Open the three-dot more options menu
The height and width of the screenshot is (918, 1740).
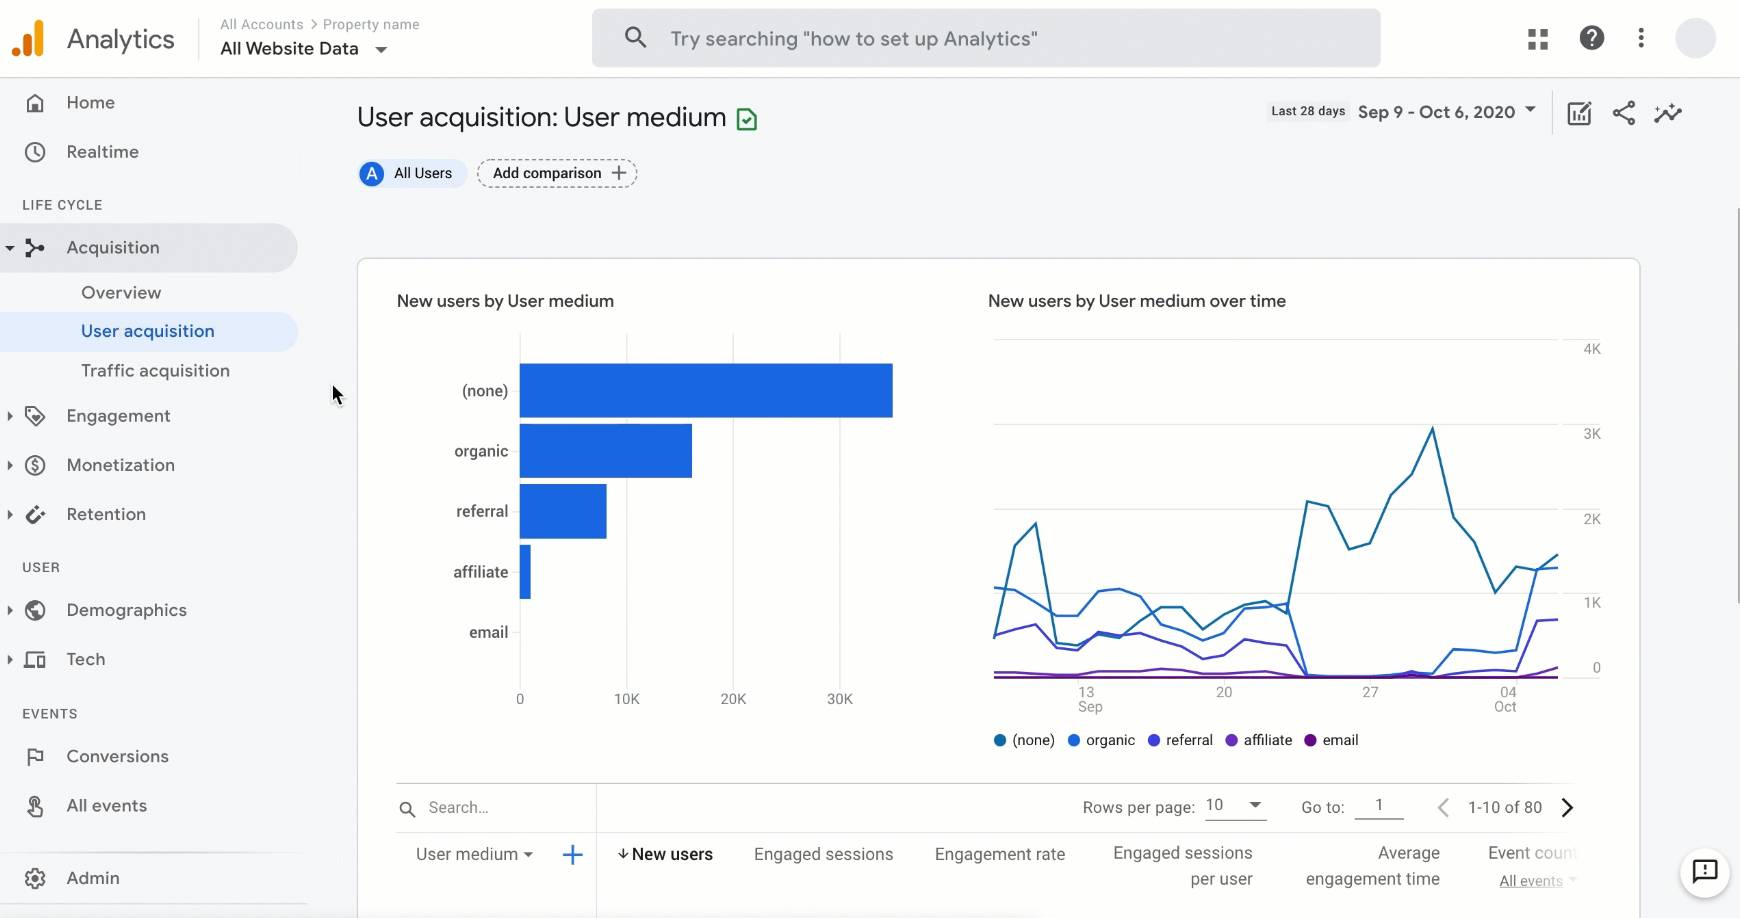(1640, 38)
